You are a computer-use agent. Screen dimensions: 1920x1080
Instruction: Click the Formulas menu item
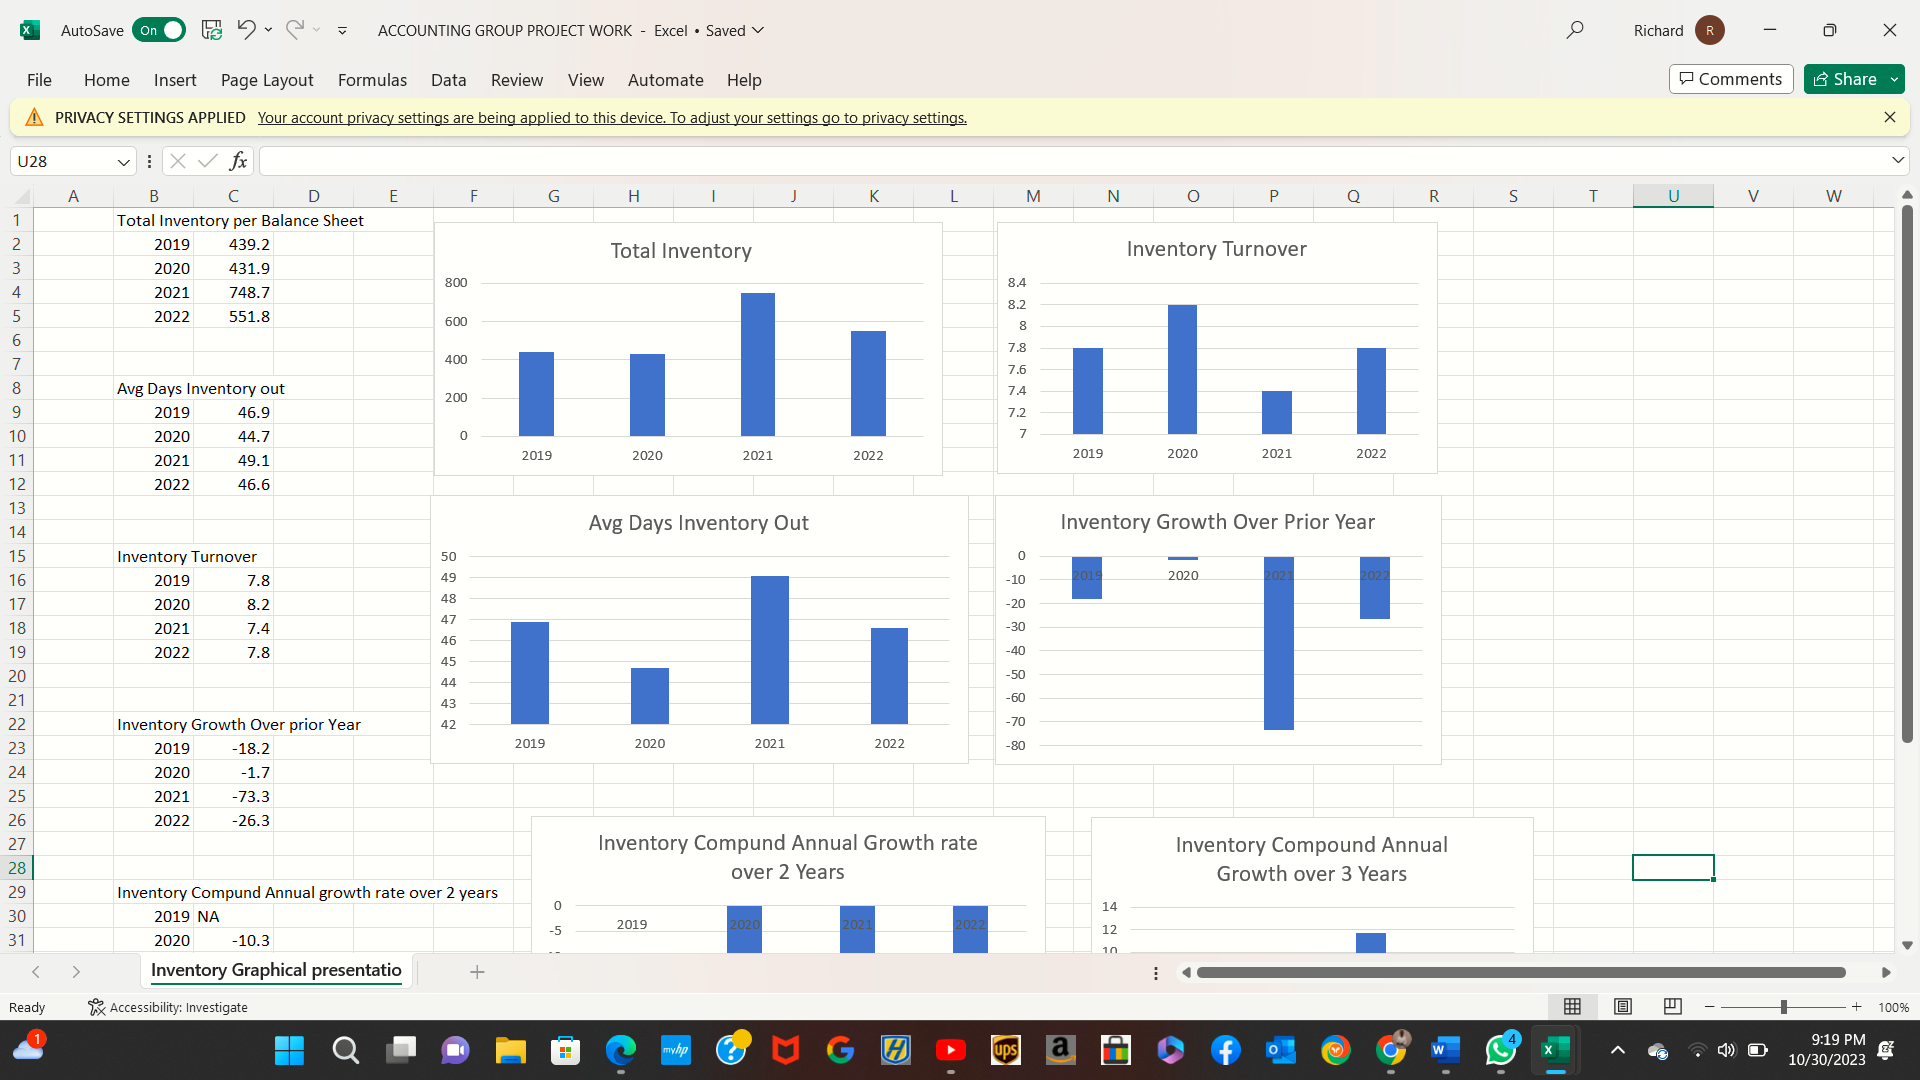pos(371,79)
